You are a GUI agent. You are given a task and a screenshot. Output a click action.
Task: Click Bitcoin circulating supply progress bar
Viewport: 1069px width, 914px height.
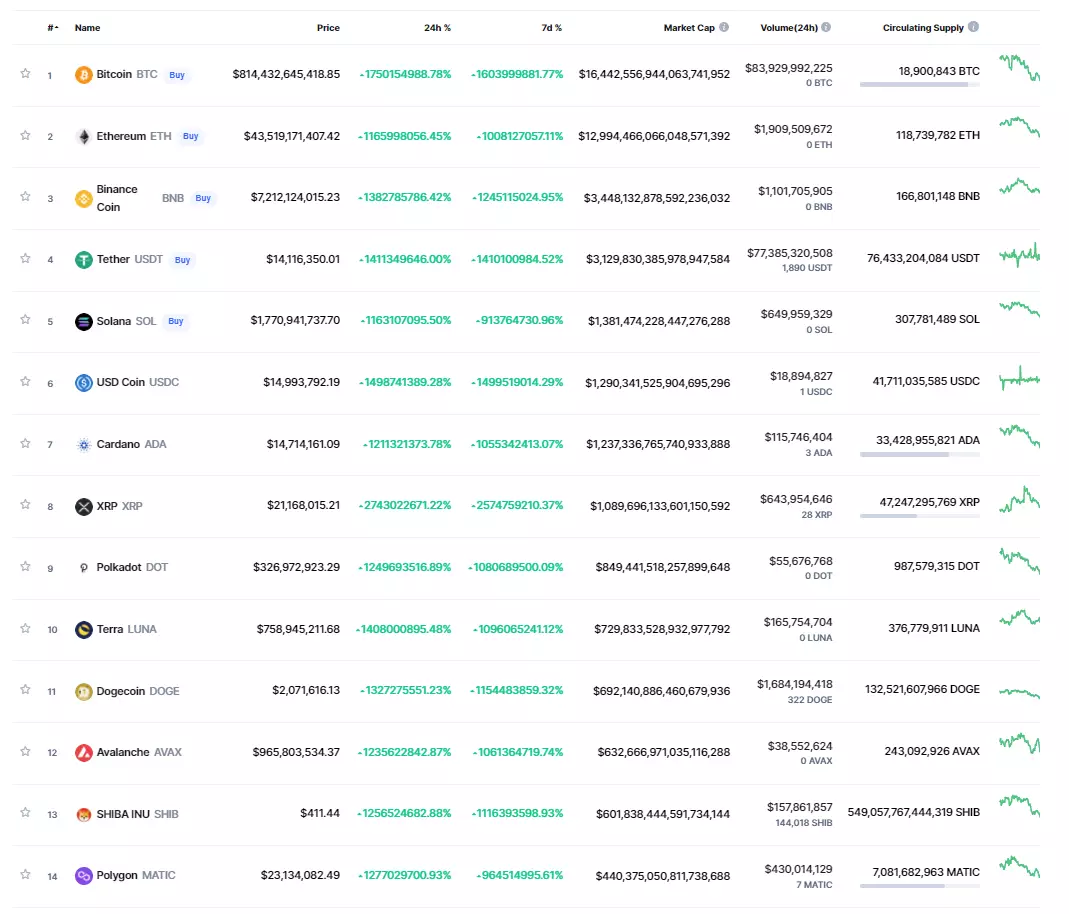pos(920,85)
